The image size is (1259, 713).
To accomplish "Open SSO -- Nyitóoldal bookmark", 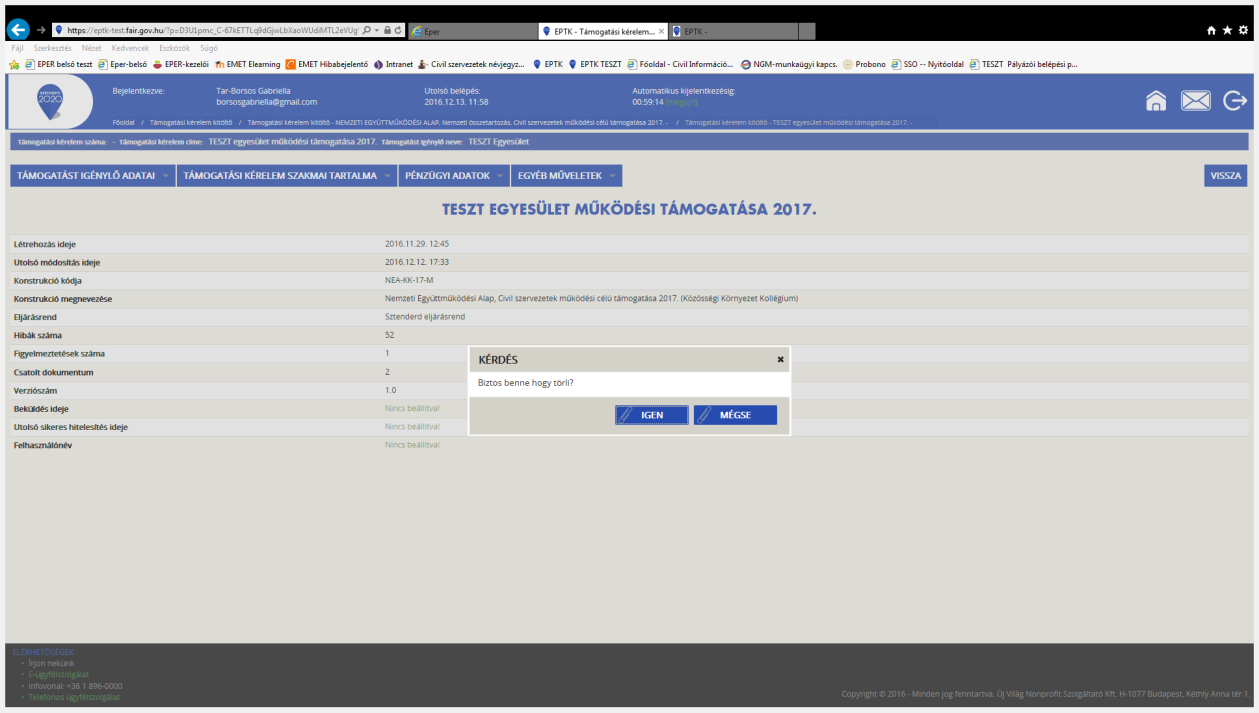I will click(x=927, y=64).
